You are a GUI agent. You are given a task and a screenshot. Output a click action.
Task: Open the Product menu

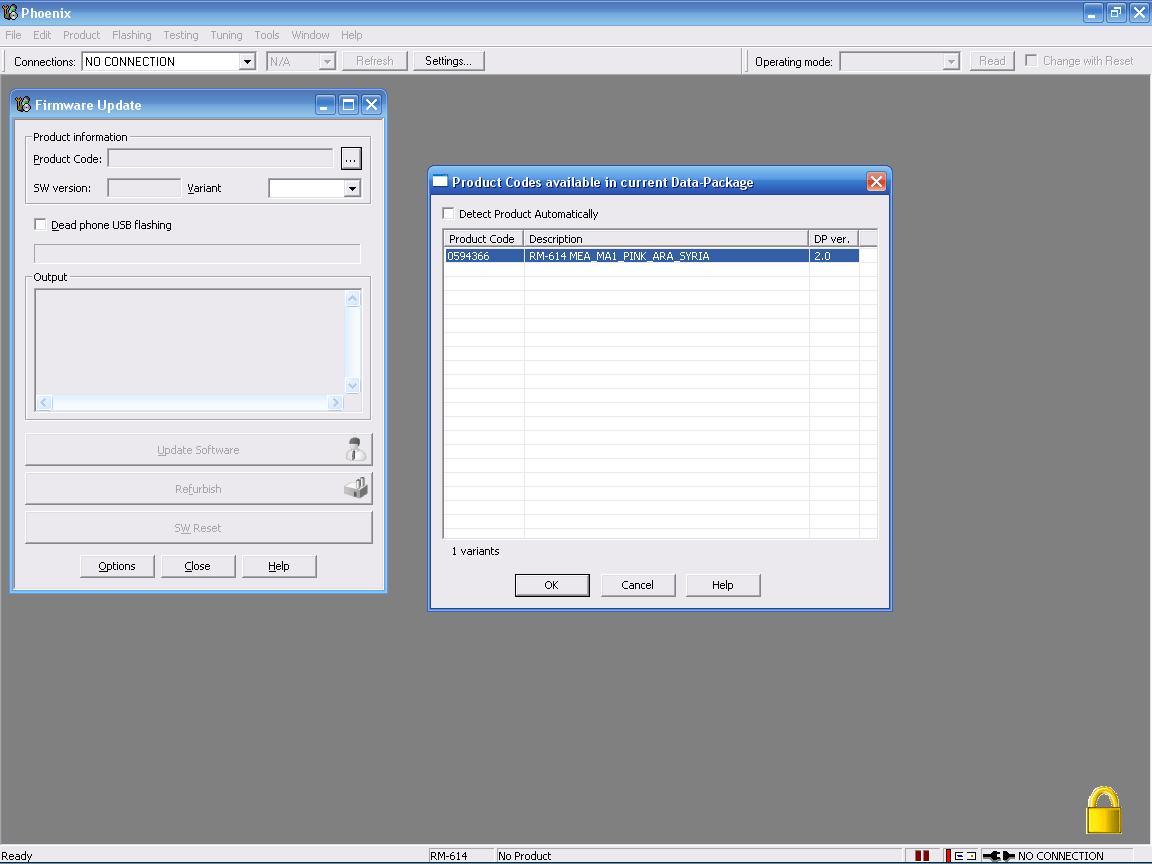click(82, 35)
